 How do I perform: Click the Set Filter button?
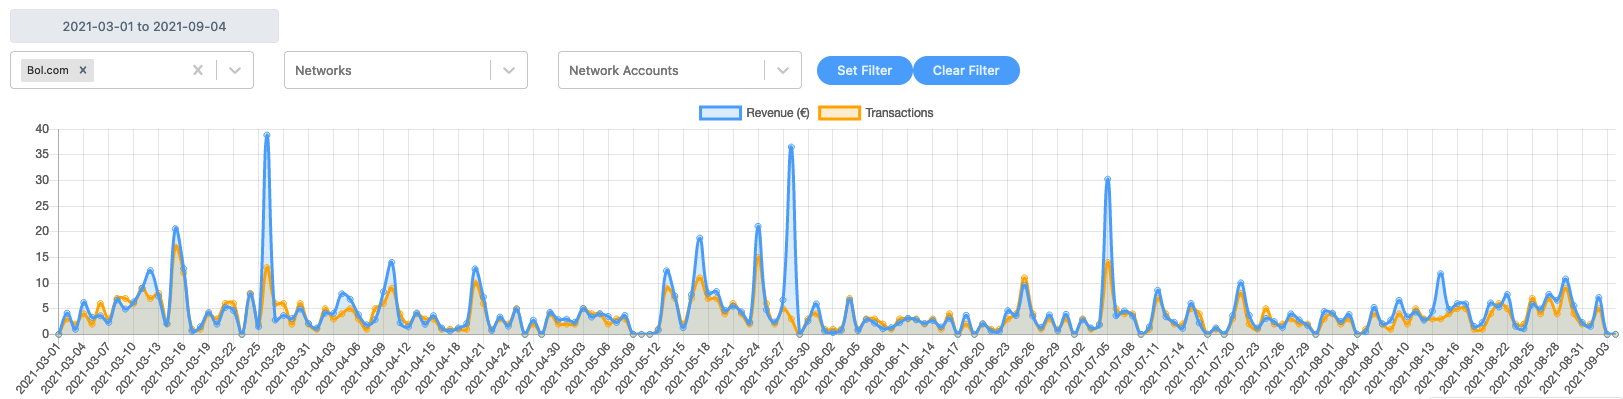pos(864,70)
